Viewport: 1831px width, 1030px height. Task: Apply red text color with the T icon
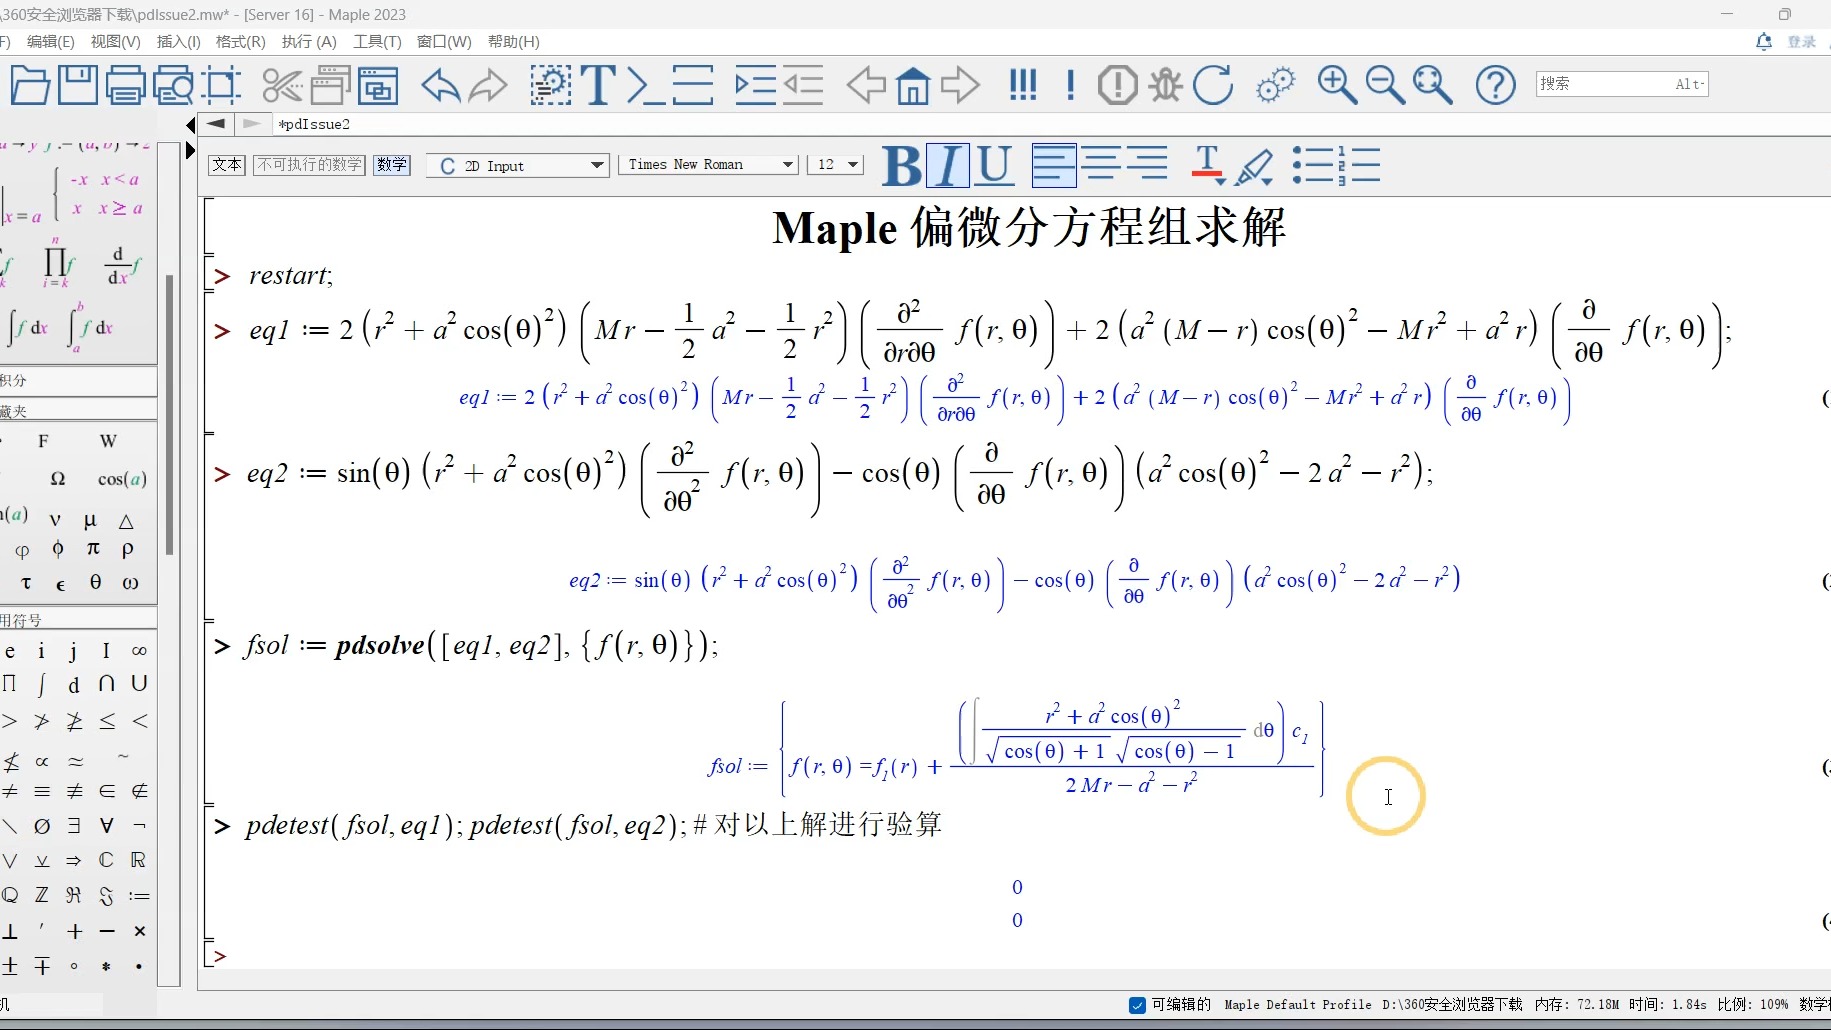(x=1206, y=163)
